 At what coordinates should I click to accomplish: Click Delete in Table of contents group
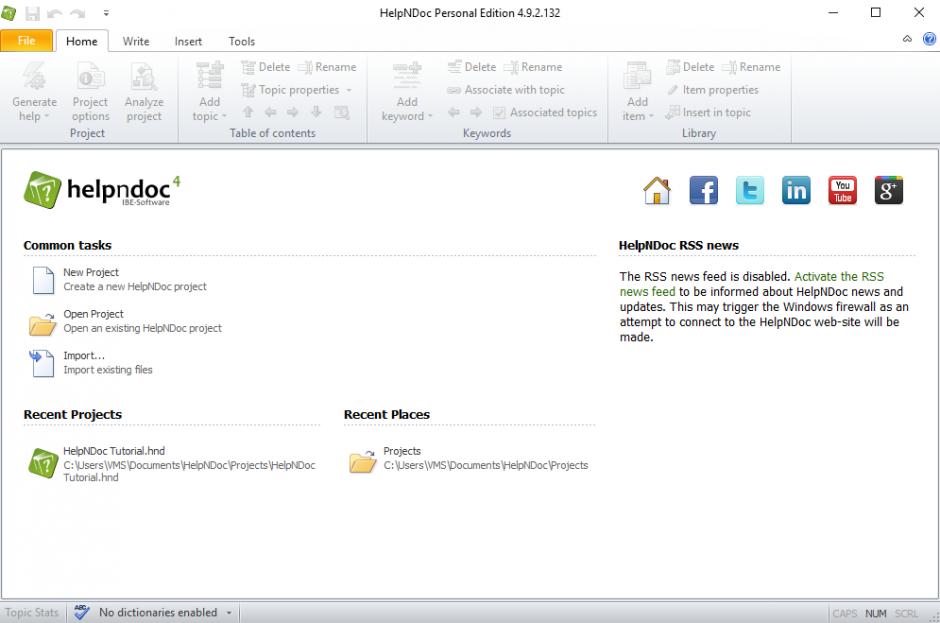266,67
